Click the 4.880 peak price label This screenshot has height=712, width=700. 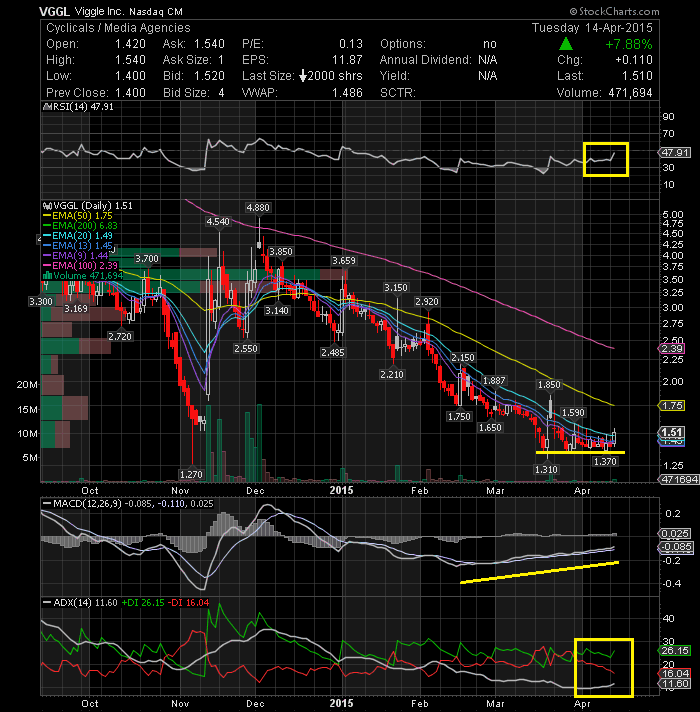coord(258,208)
